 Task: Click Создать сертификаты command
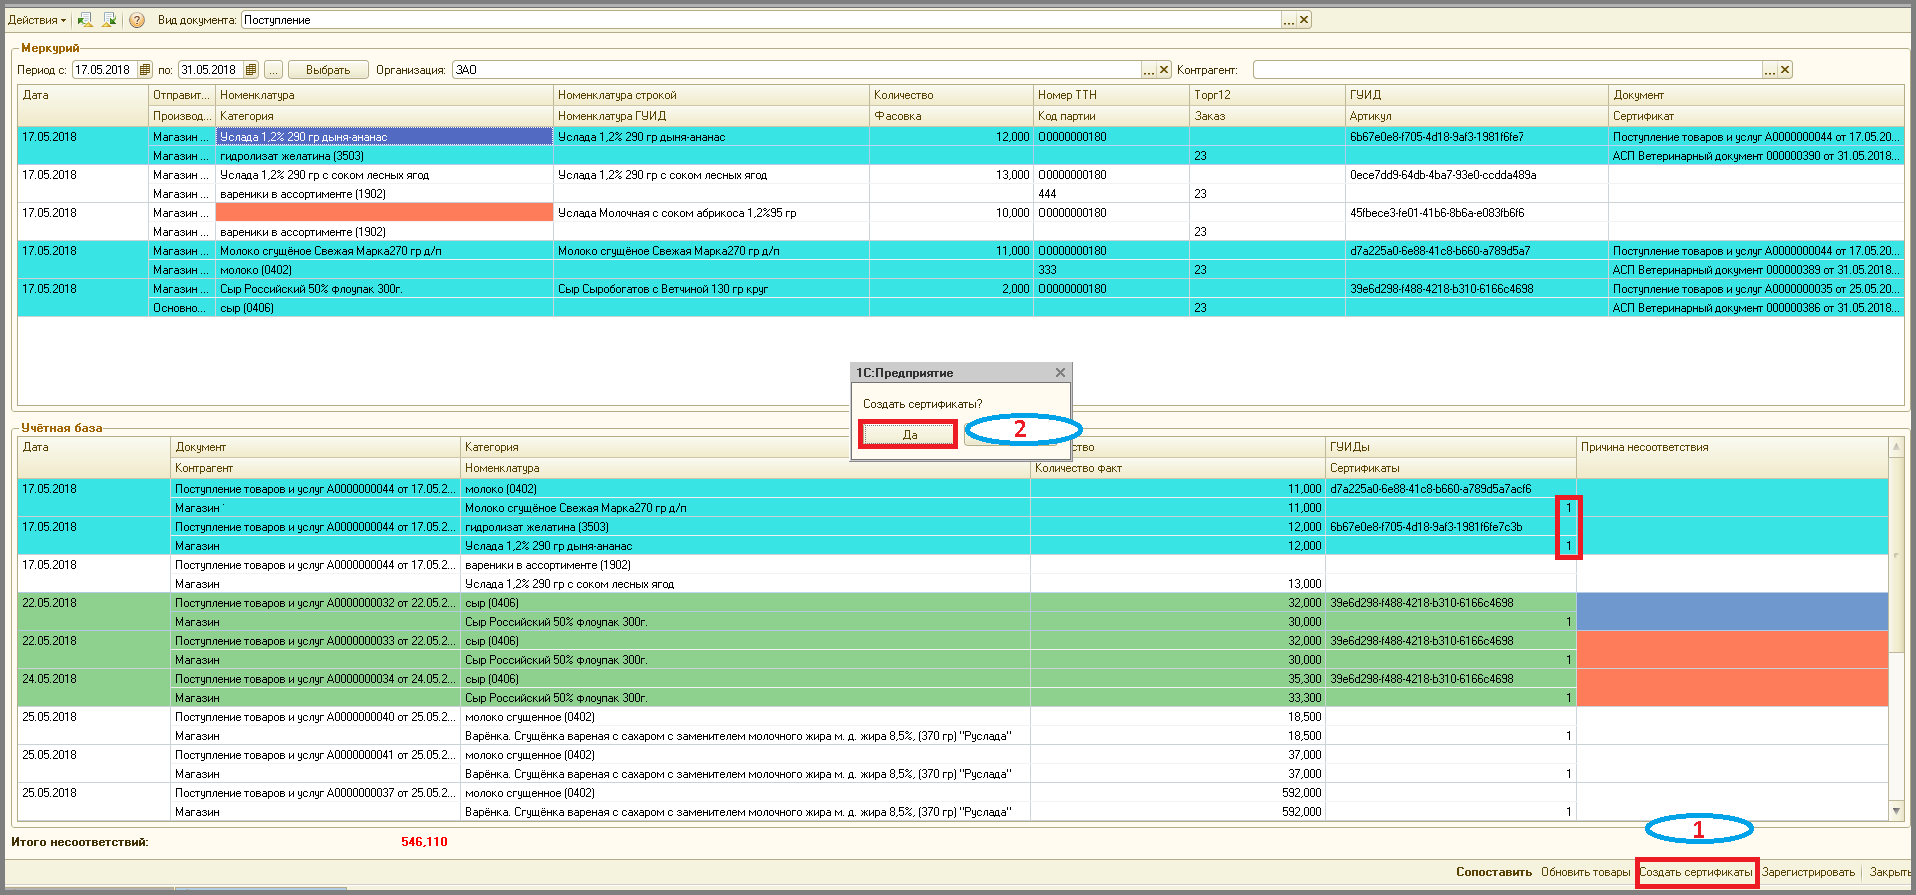click(x=1696, y=872)
